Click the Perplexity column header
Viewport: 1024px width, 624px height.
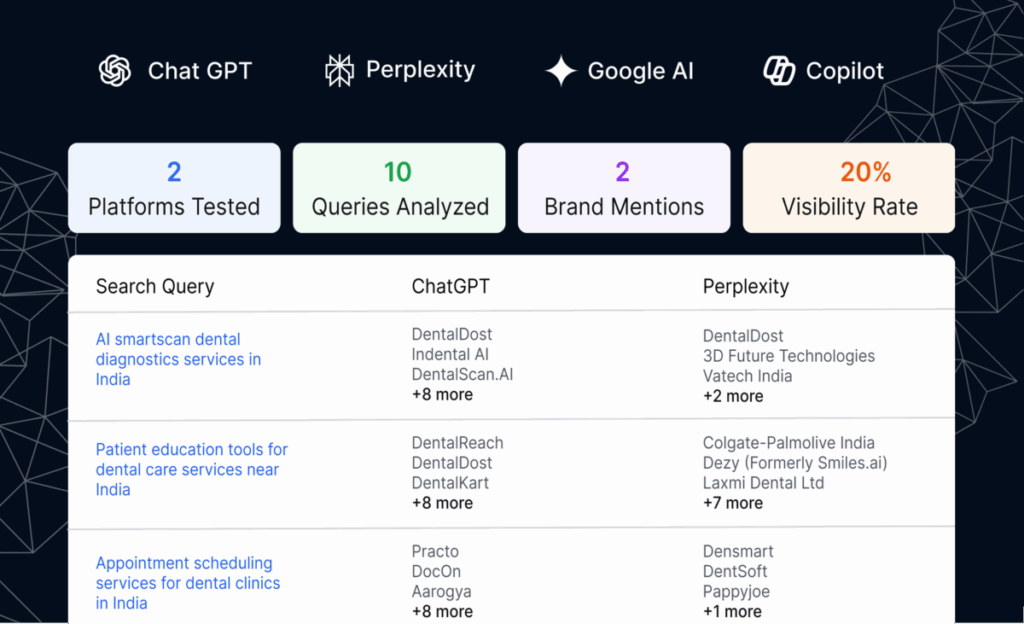746,287
